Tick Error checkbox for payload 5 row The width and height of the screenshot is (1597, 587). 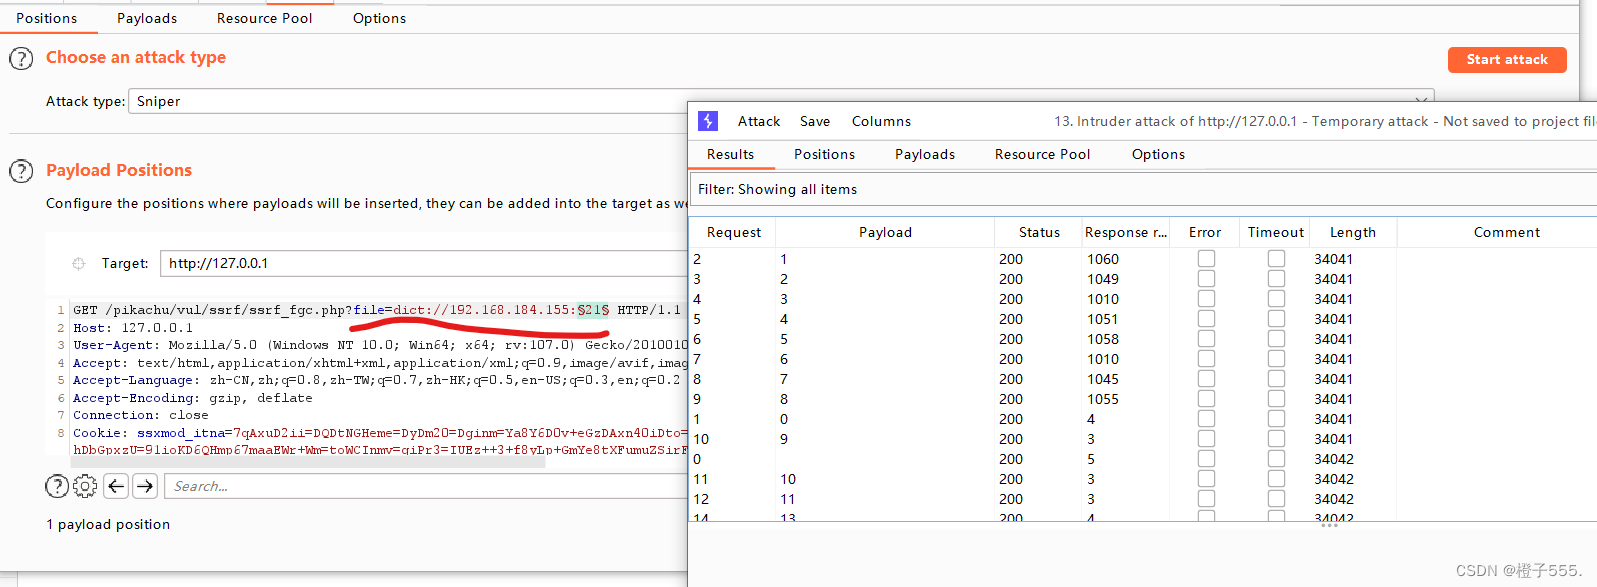[1206, 339]
